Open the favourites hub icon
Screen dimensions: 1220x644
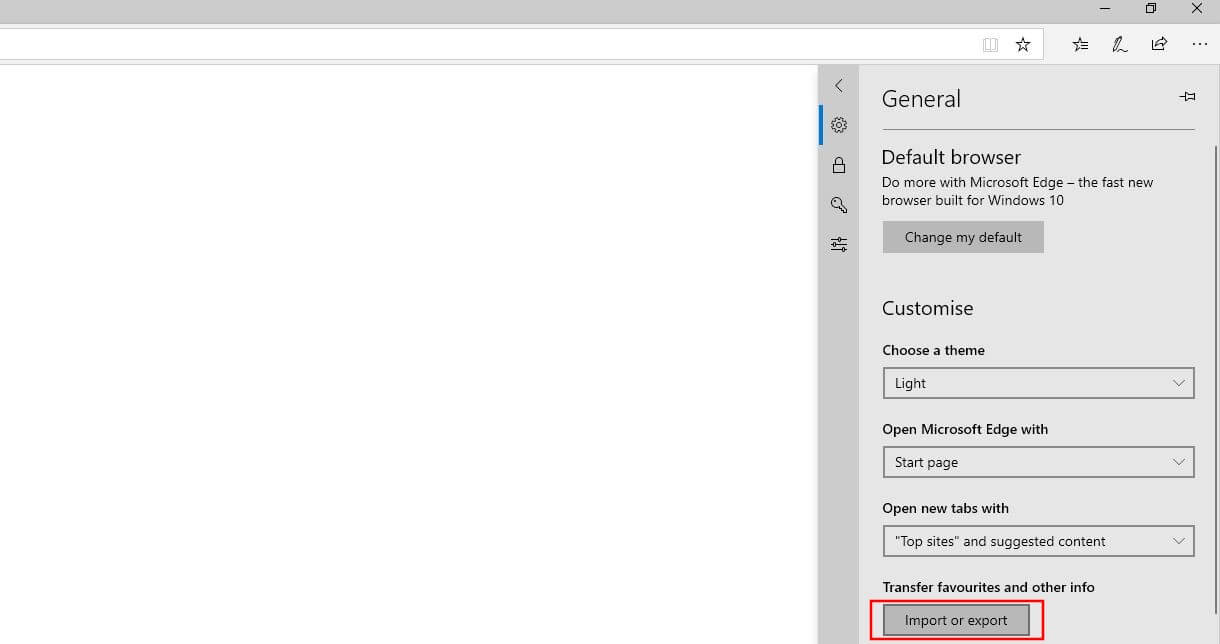point(1080,44)
